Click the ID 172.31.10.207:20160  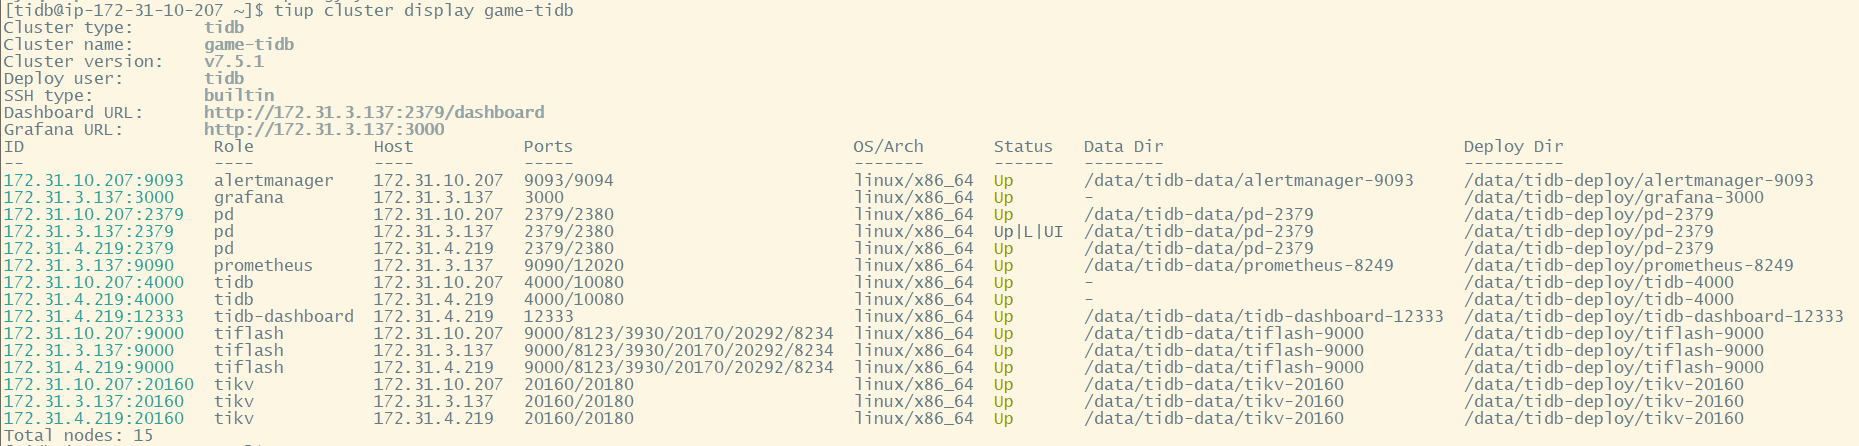coord(99,384)
